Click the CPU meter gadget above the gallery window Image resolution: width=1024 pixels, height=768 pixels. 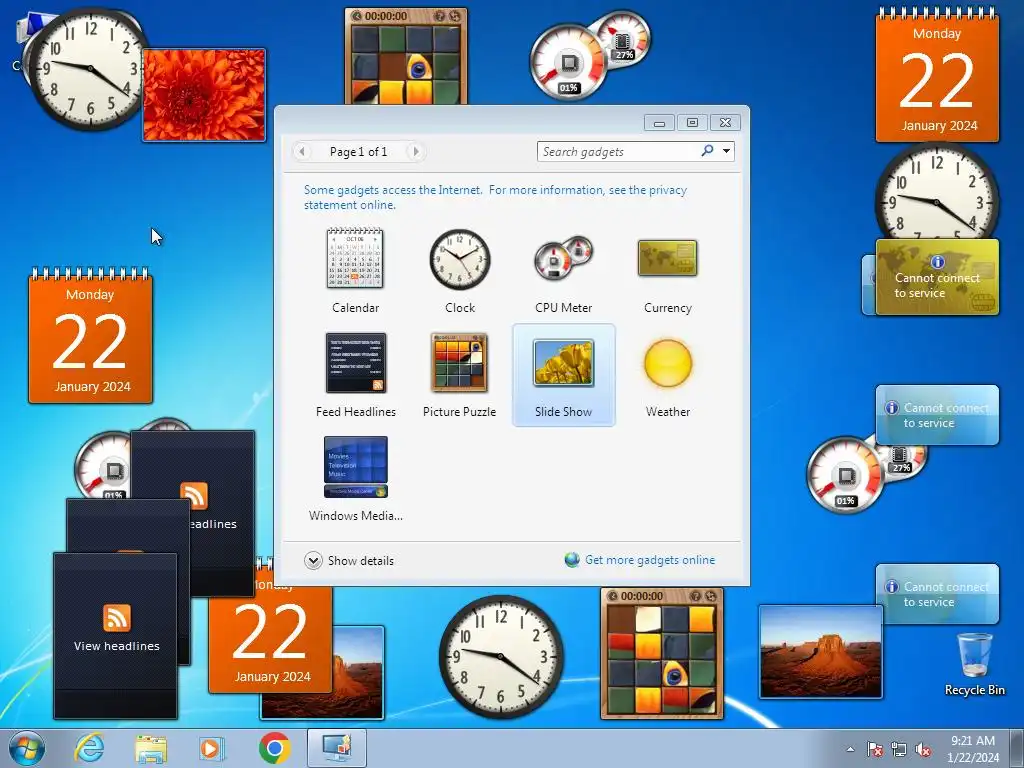(x=589, y=55)
